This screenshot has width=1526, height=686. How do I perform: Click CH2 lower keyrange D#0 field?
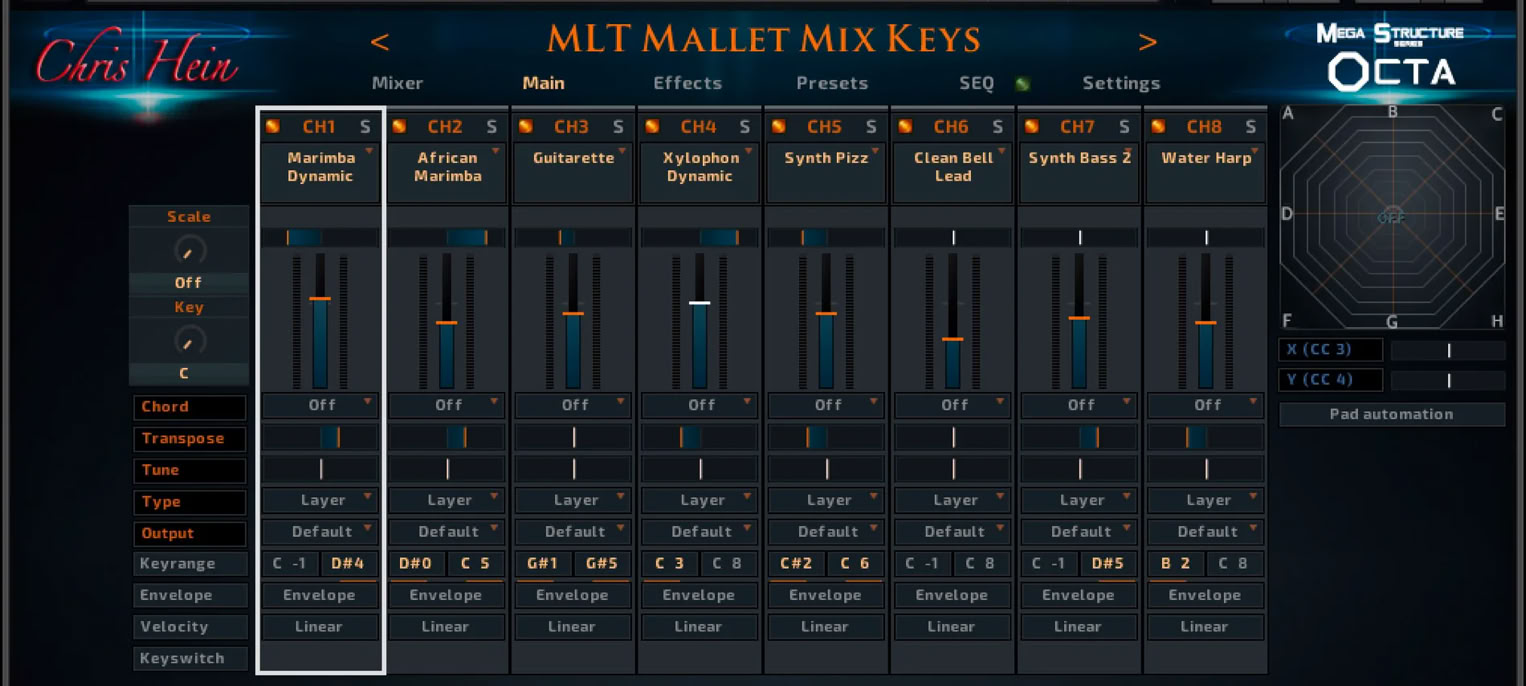417,564
